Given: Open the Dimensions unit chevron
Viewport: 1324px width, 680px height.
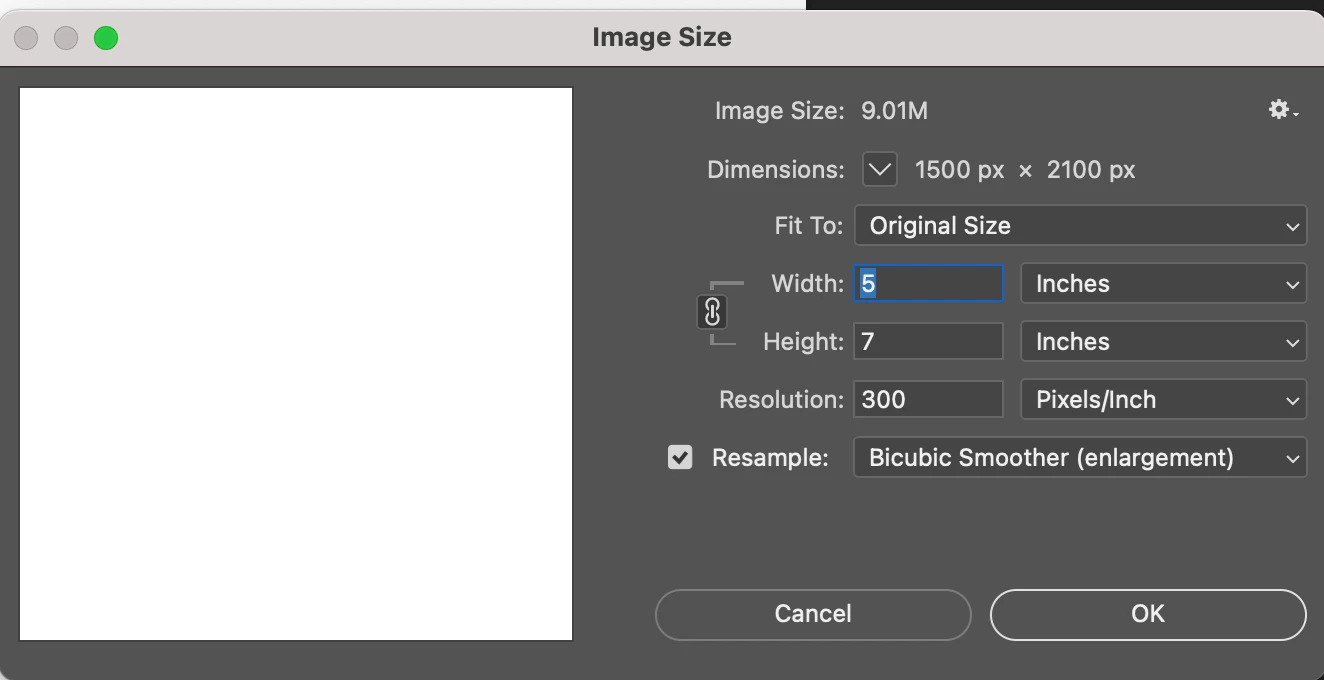Looking at the screenshot, I should (x=880, y=169).
